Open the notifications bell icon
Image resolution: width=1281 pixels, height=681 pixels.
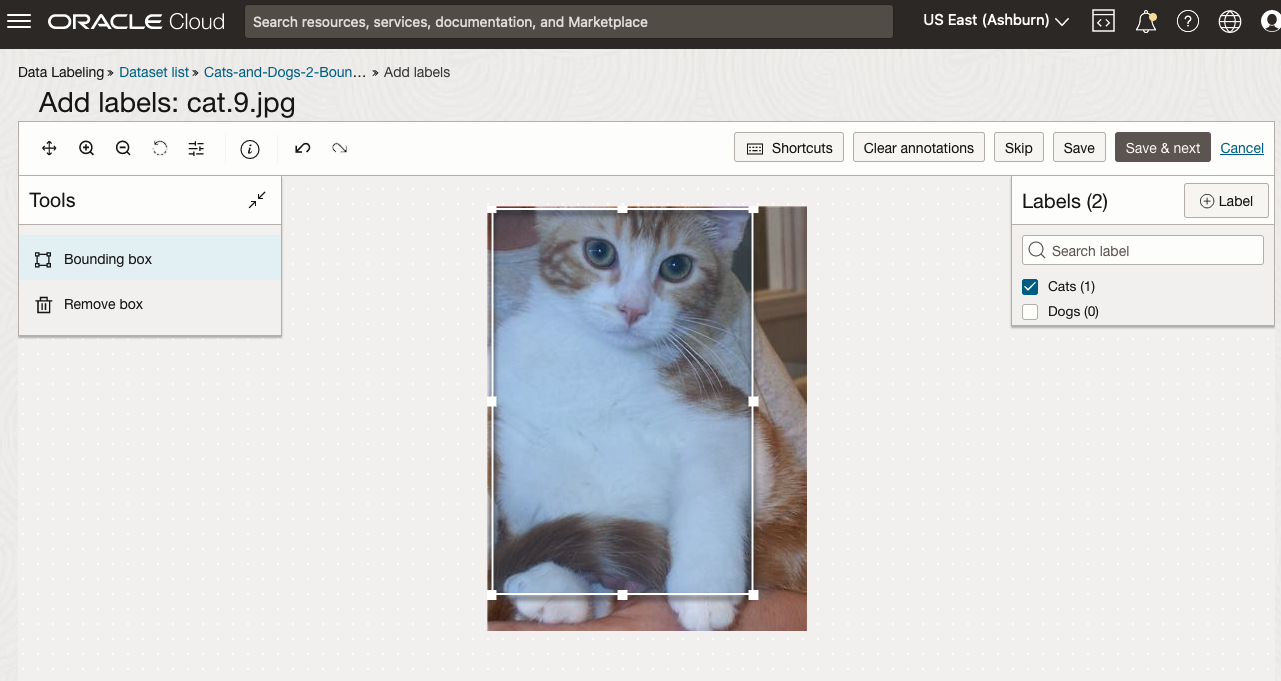[1146, 21]
